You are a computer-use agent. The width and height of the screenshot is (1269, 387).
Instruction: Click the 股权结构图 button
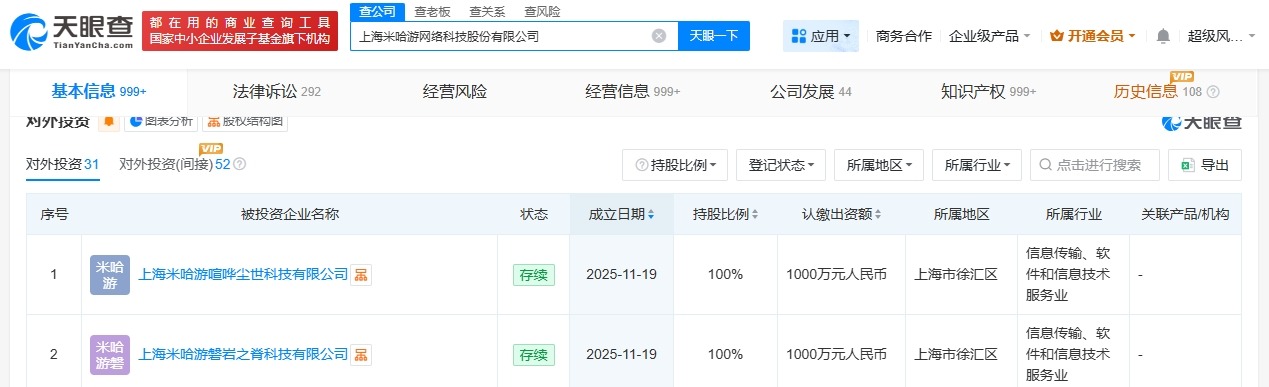(x=246, y=122)
